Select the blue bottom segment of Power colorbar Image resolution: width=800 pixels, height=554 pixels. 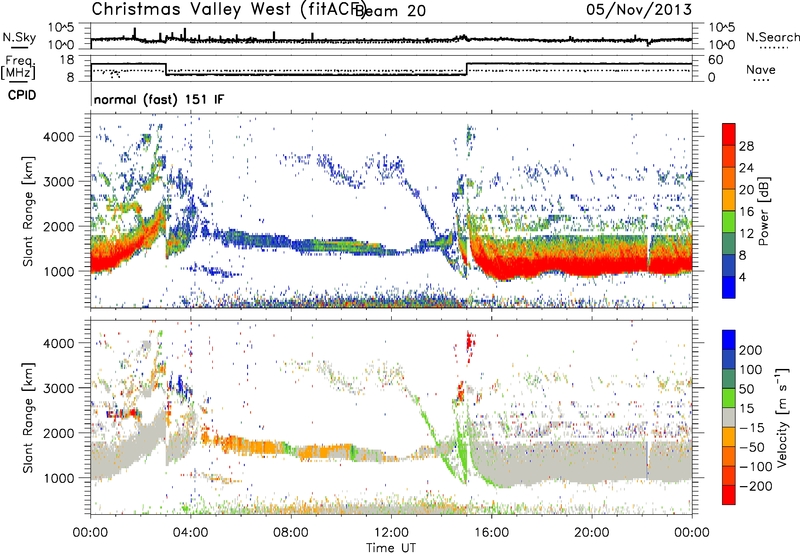coord(729,287)
